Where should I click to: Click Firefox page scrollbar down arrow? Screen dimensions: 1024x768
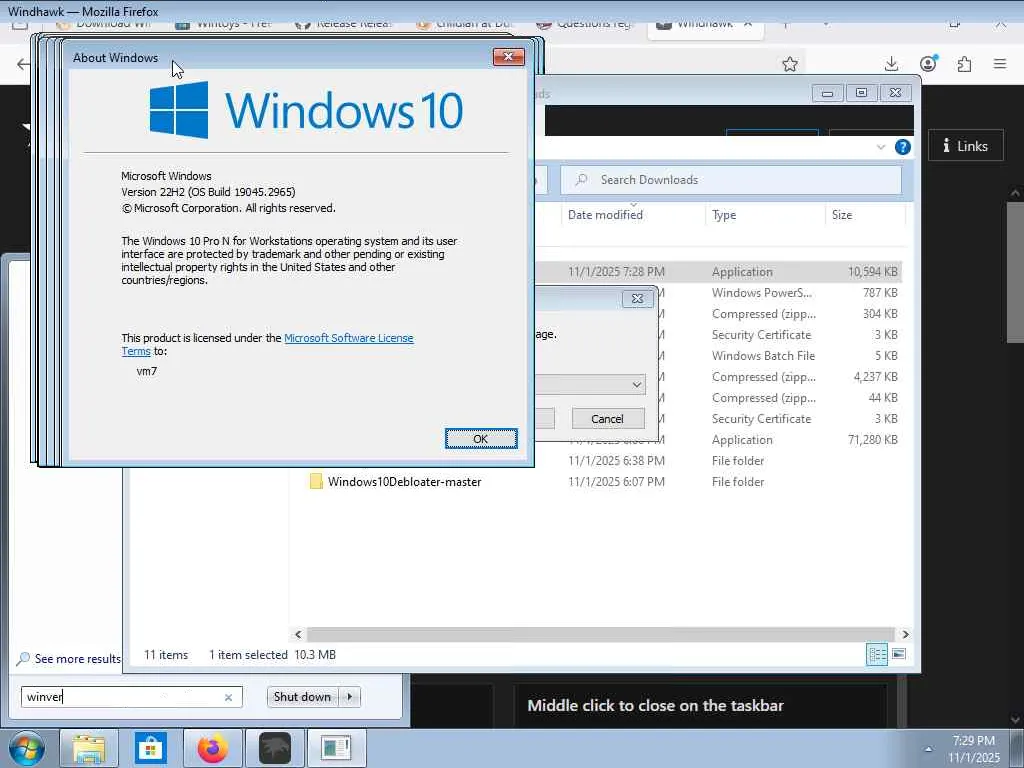[x=1016, y=720]
